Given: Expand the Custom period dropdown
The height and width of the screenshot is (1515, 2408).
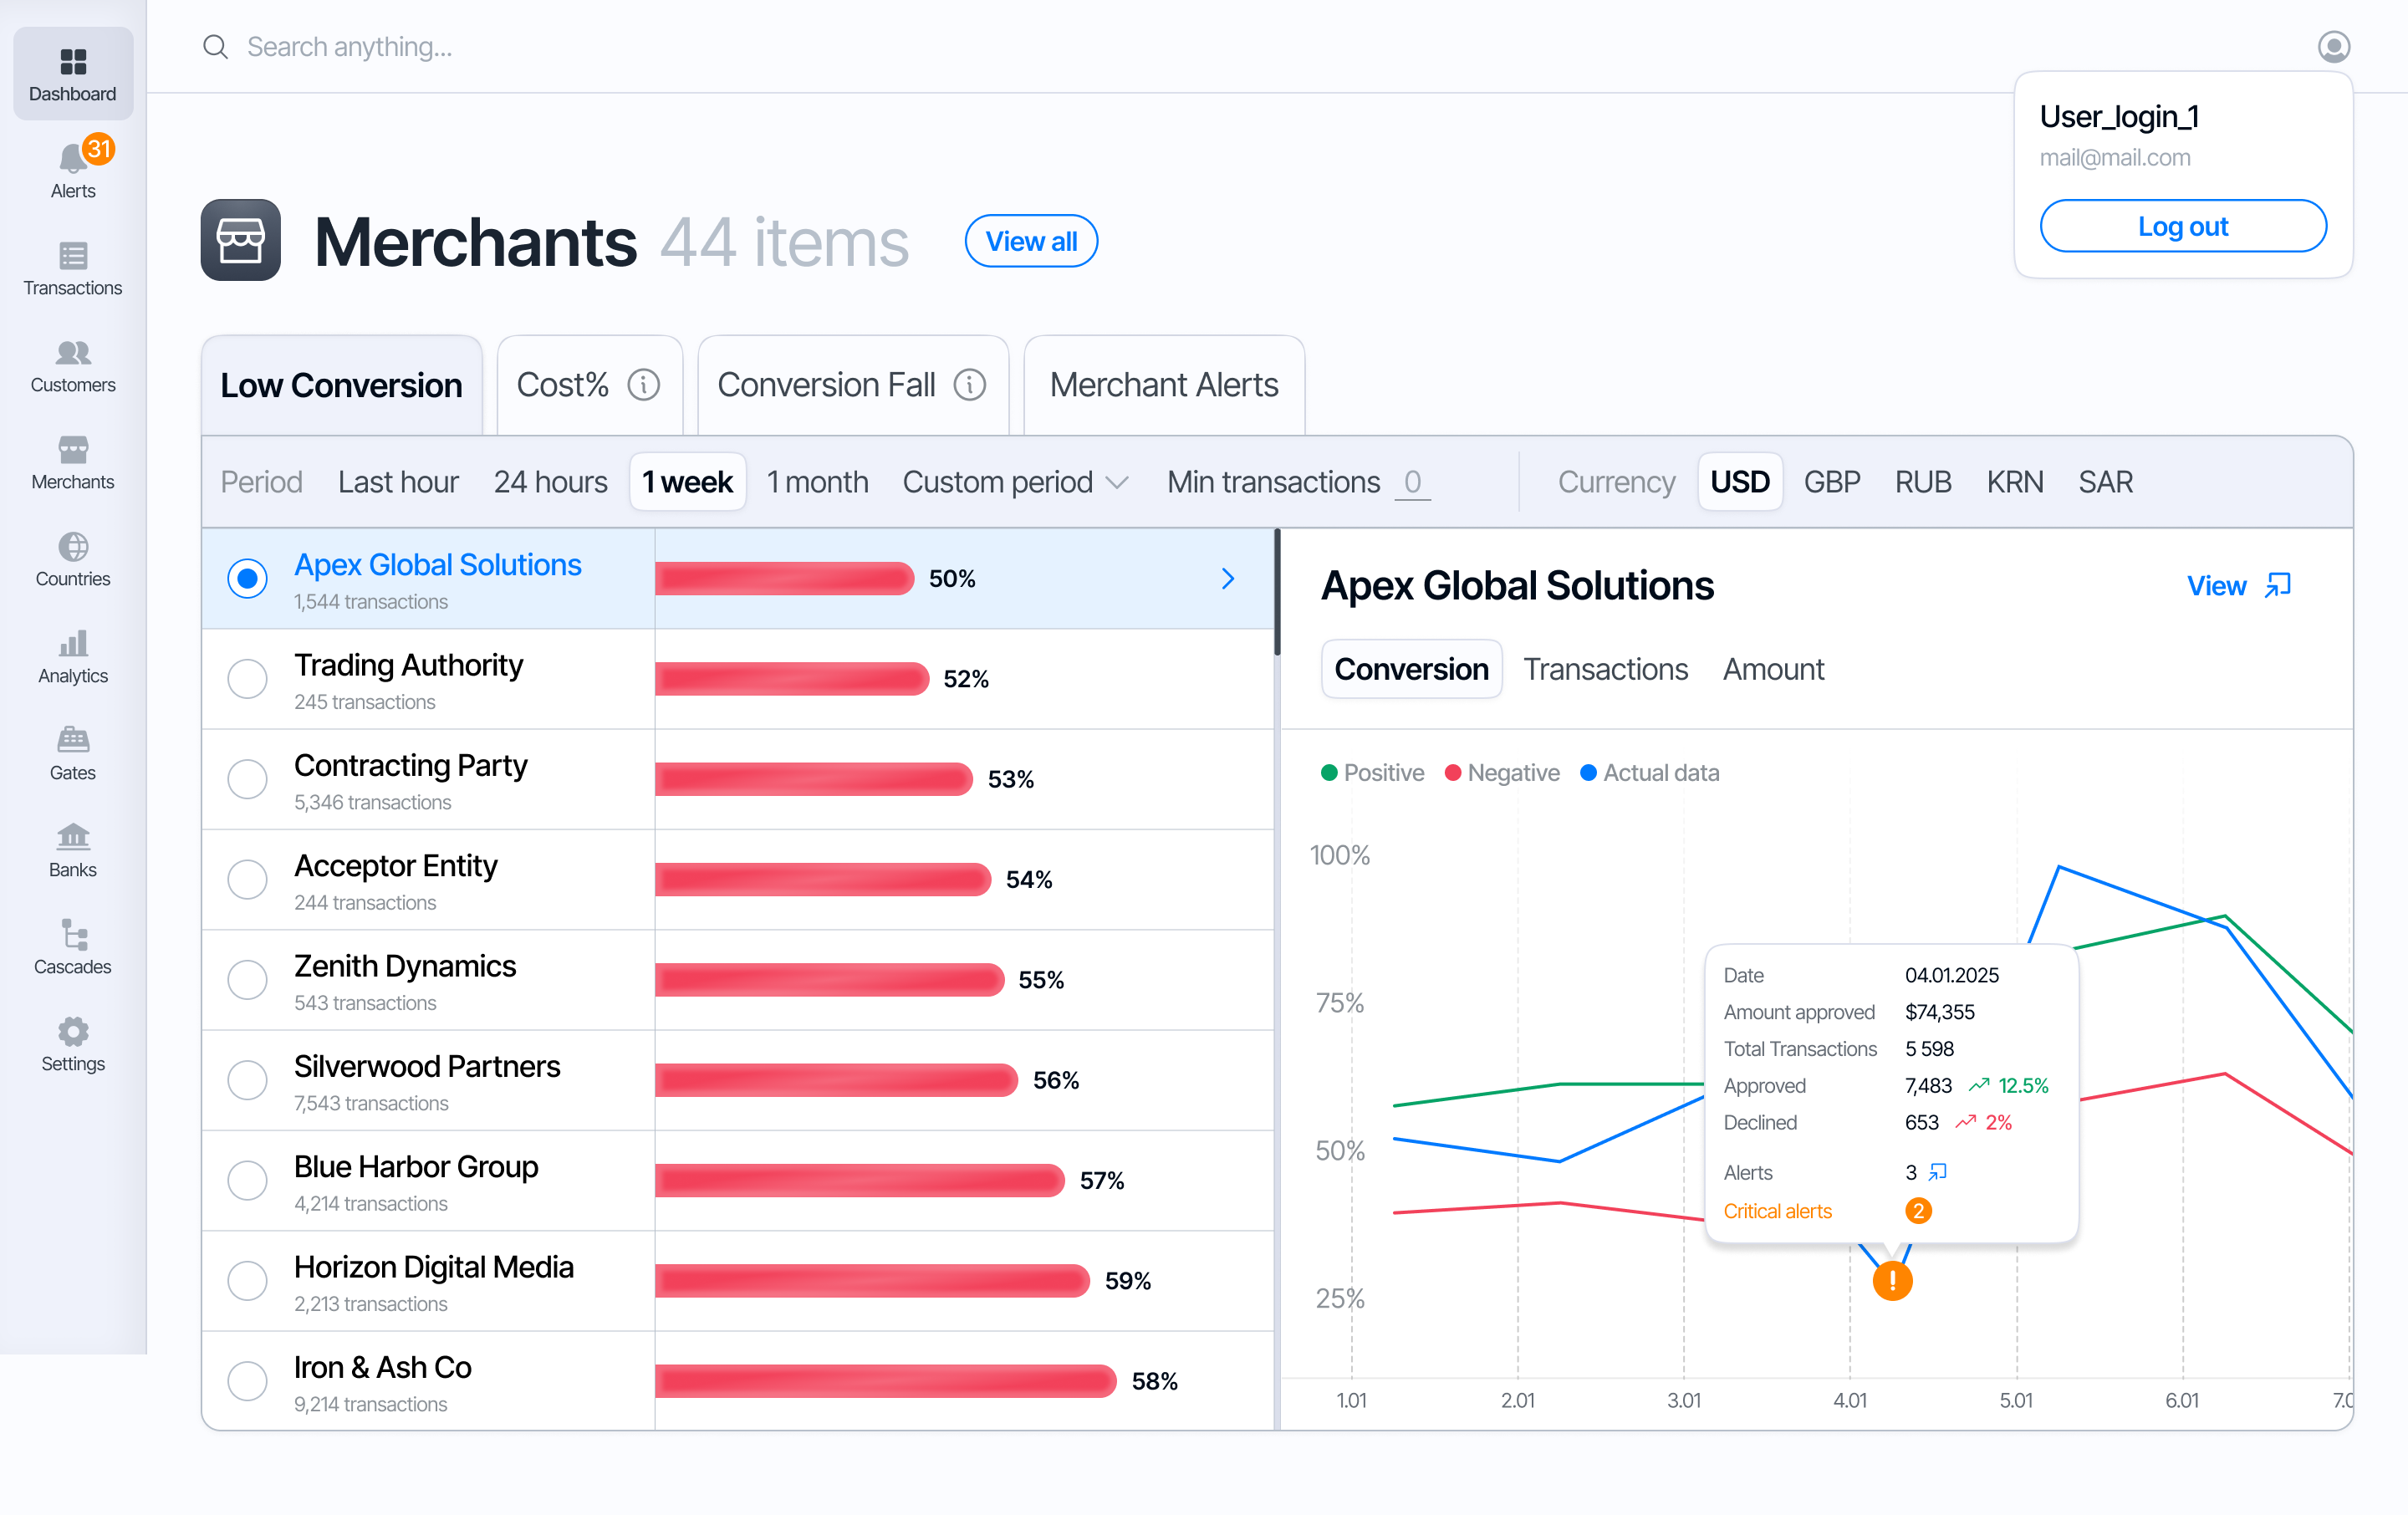Looking at the screenshot, I should point(1014,482).
